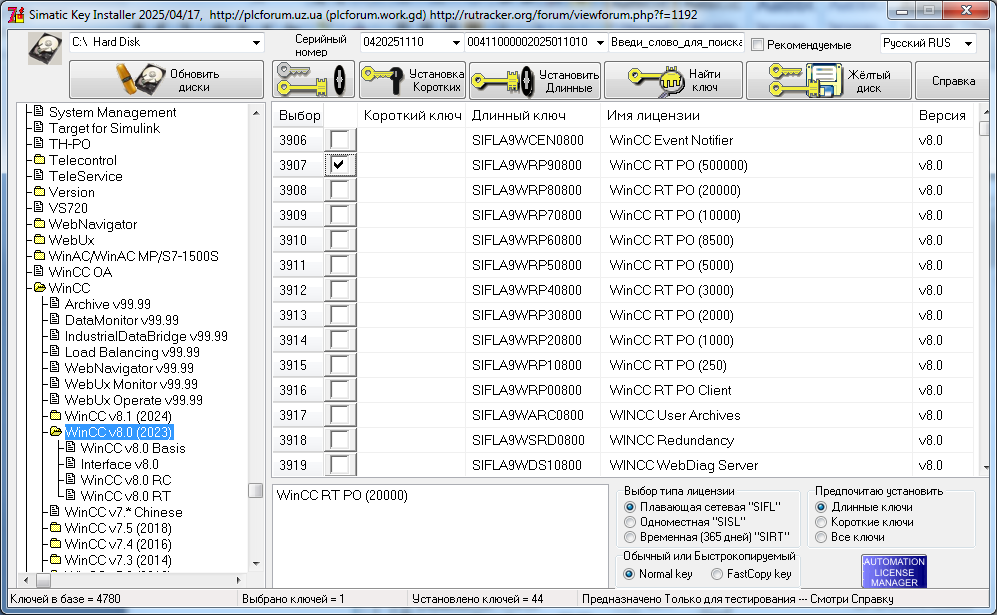Click the hard disk icon at top left

point(44,47)
